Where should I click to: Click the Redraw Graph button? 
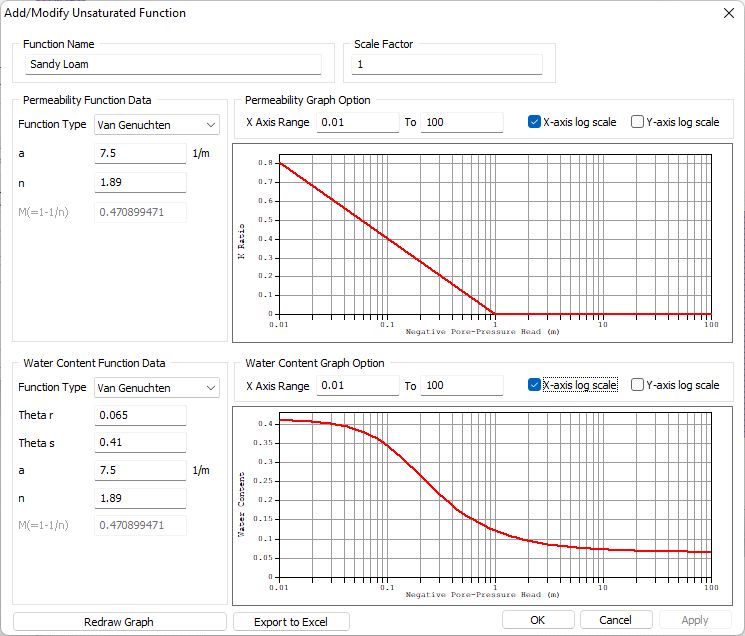pos(119,621)
